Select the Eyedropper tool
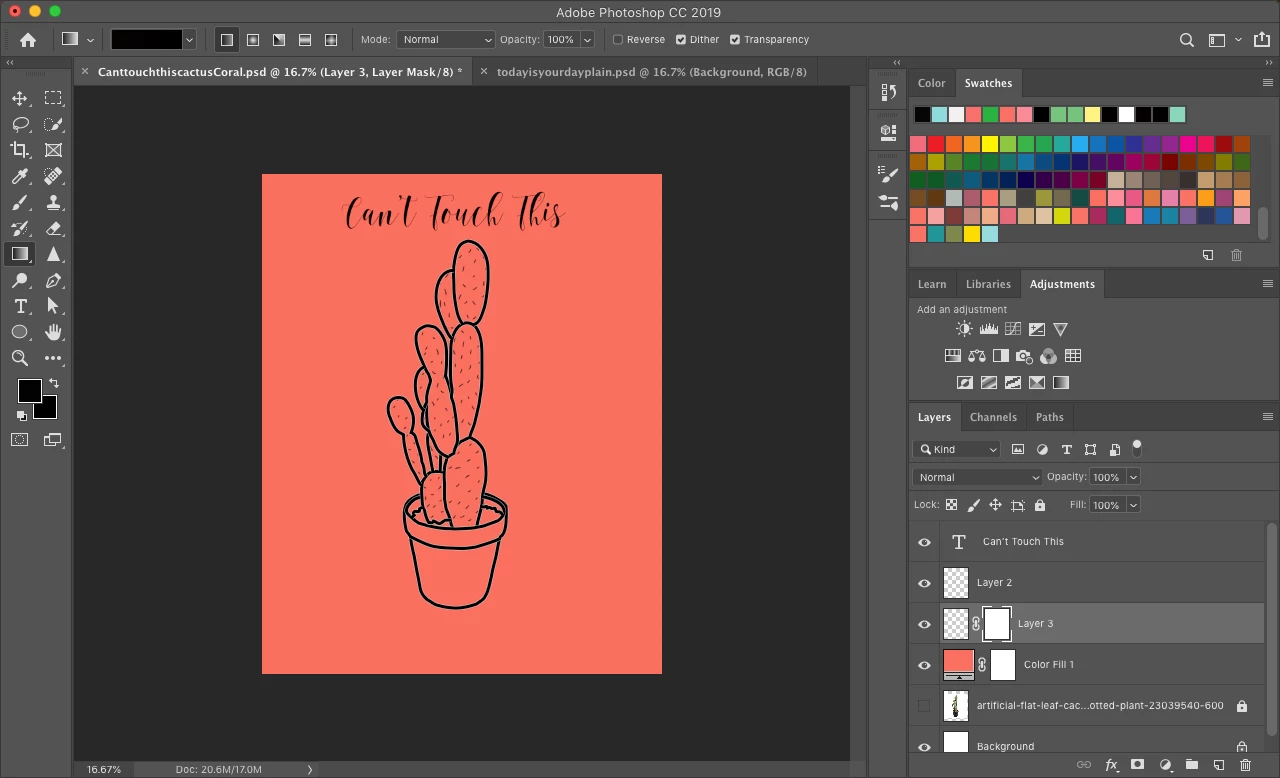The image size is (1280, 778). tap(20, 176)
